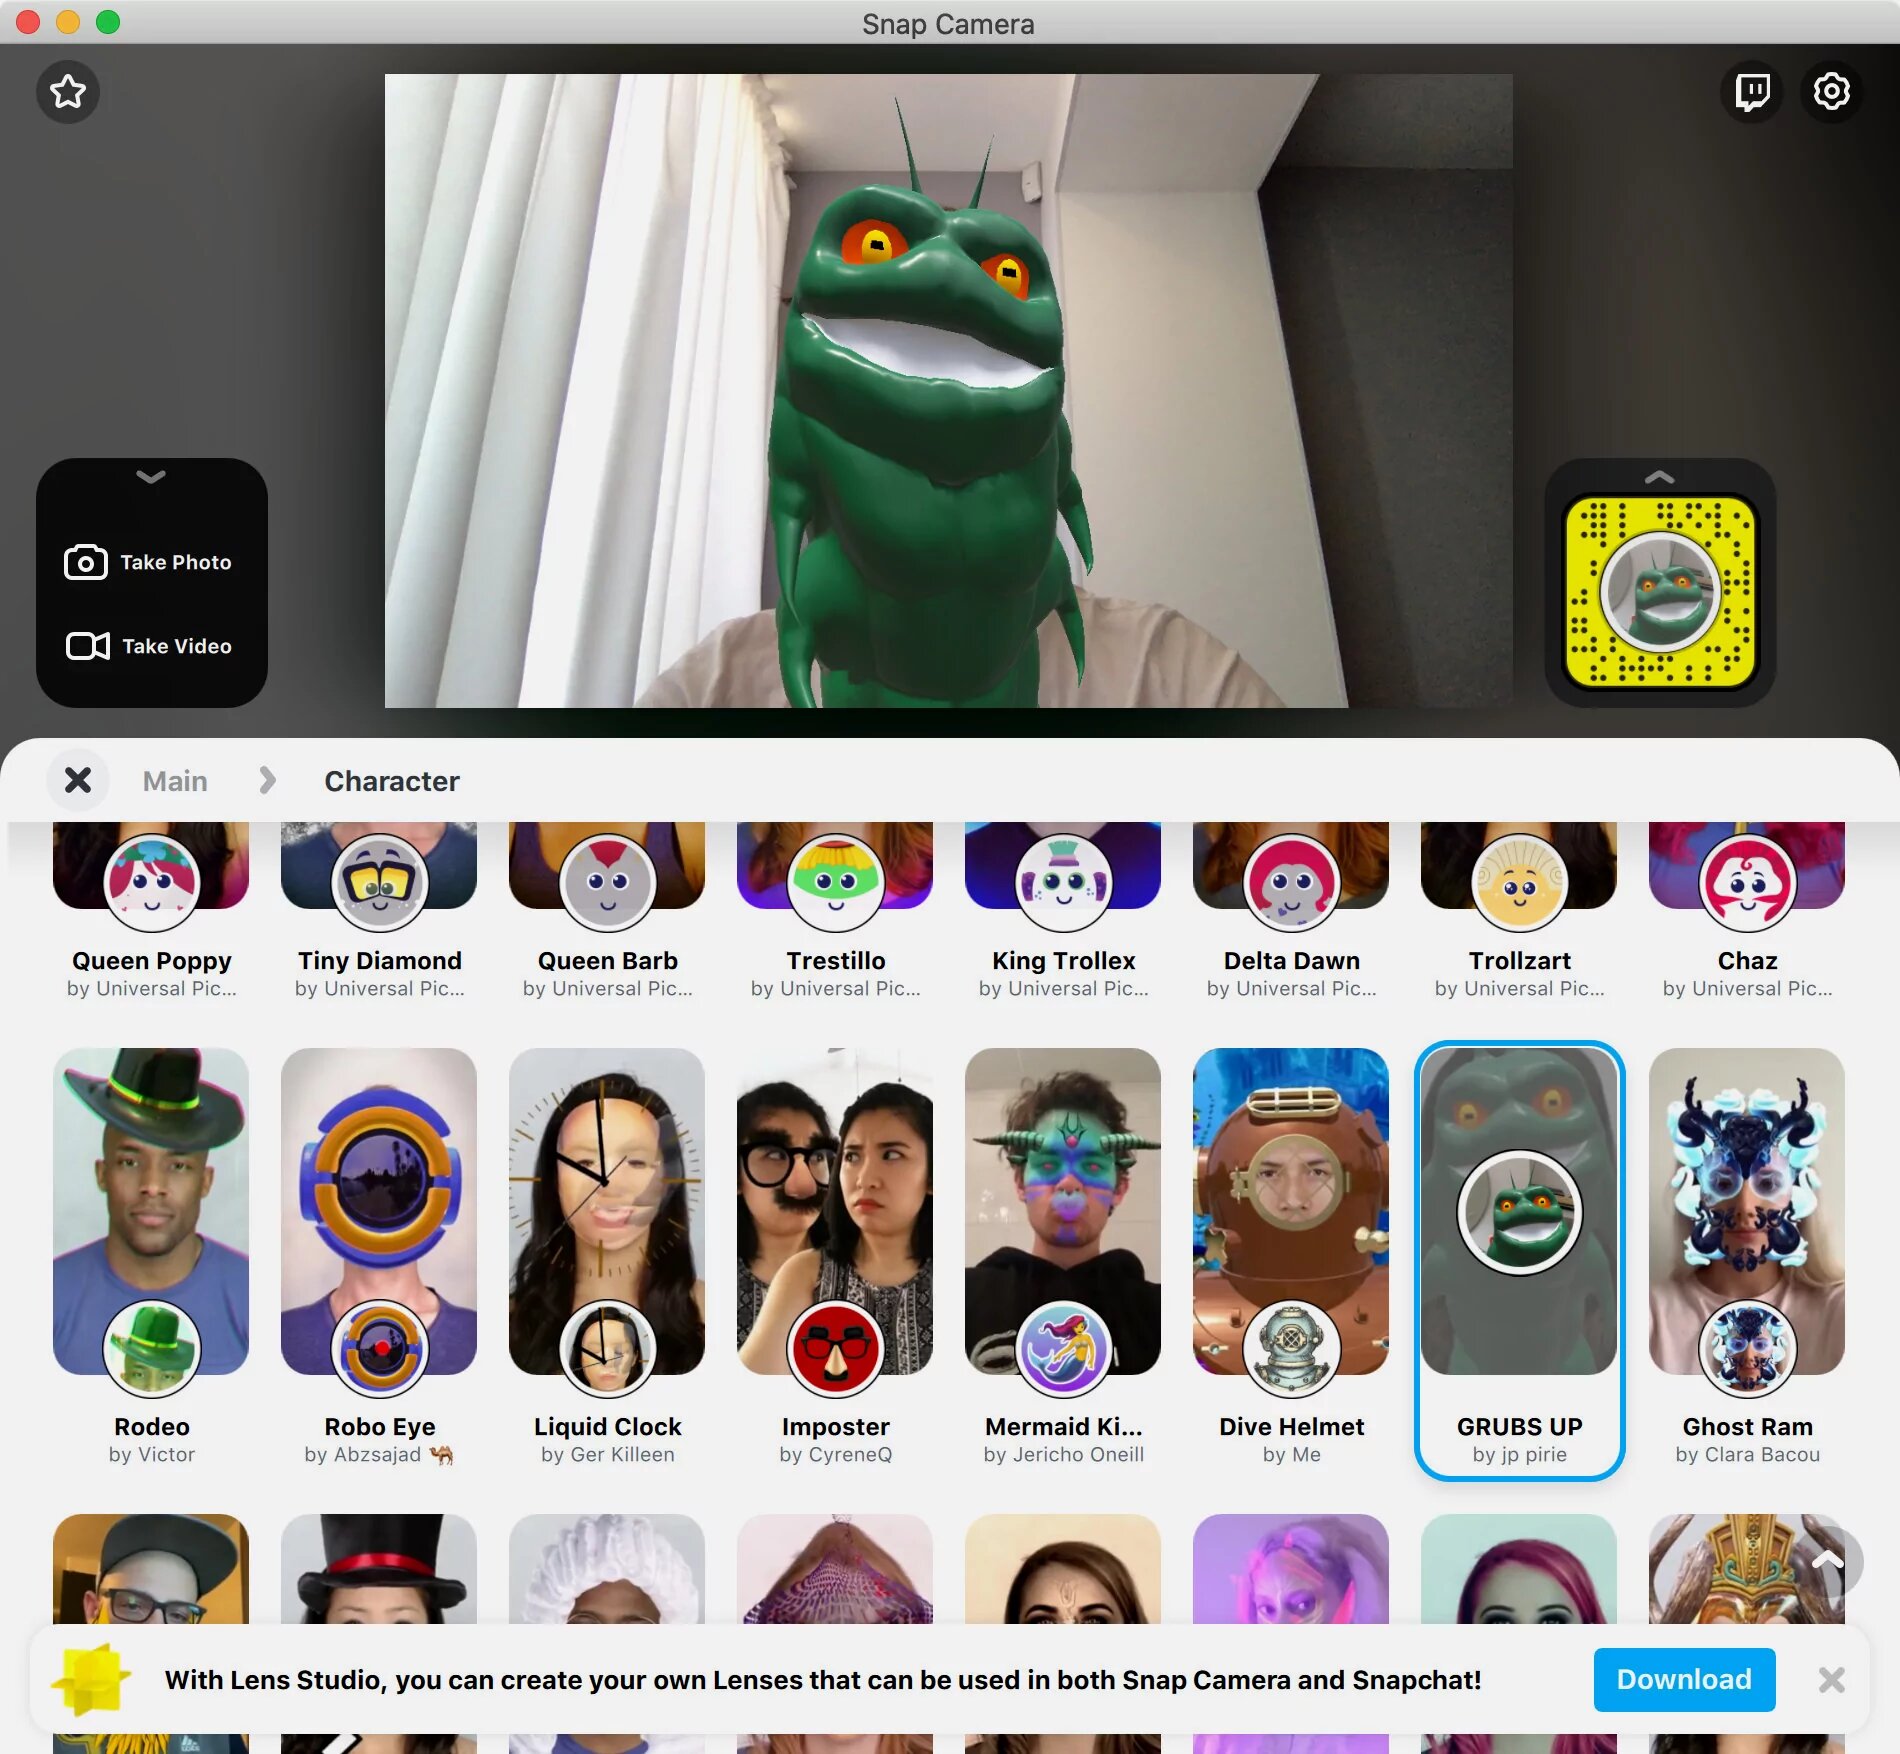Click the Lens Studio yellow logo icon
Viewport: 1900px width, 1754px height.
(91, 1679)
